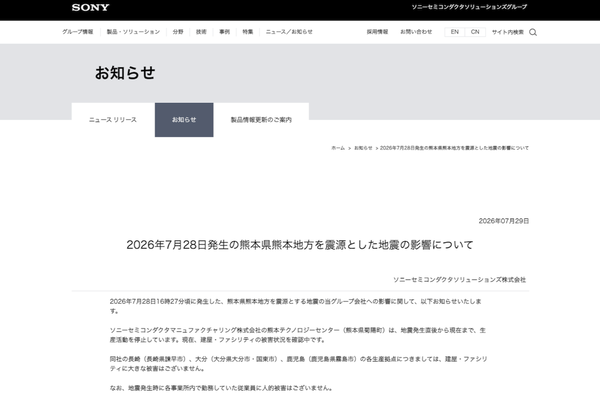The width and height of the screenshot is (600, 400).
Task: Click paragraph mentioning 熊本テクノロジーセンター
Action: point(298,335)
